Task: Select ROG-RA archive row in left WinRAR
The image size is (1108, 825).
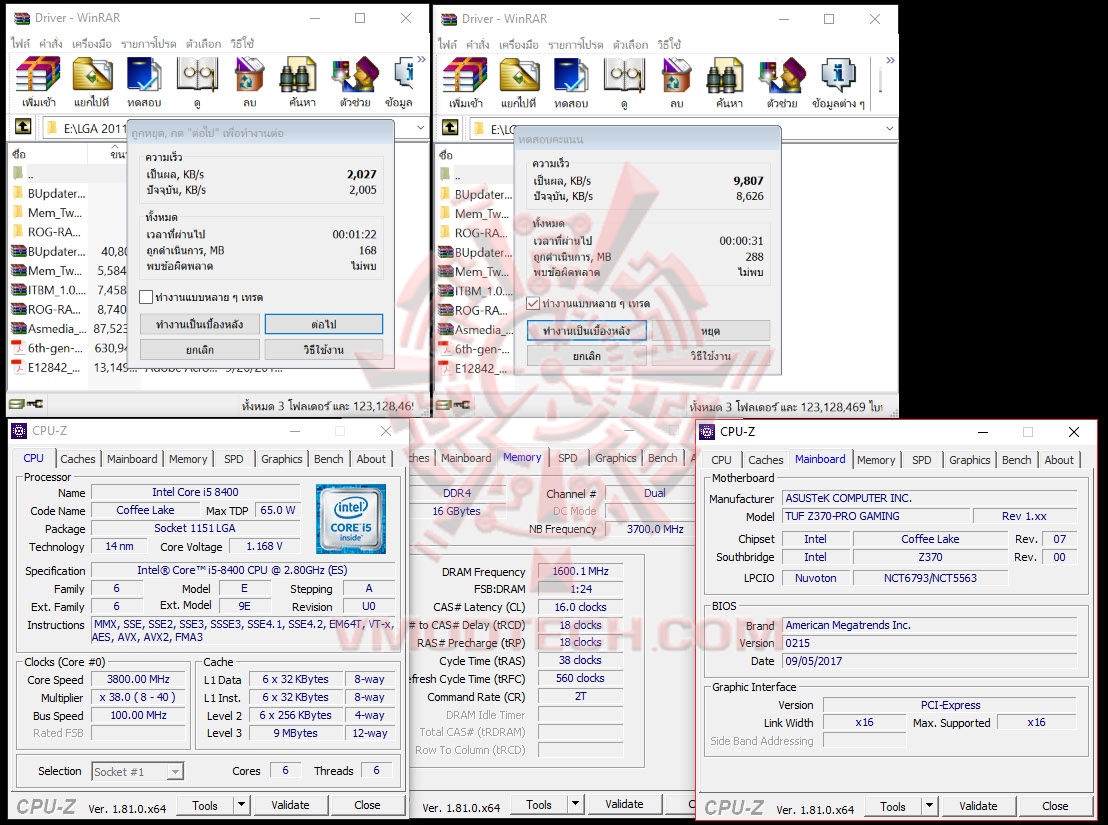Action: 69,309
